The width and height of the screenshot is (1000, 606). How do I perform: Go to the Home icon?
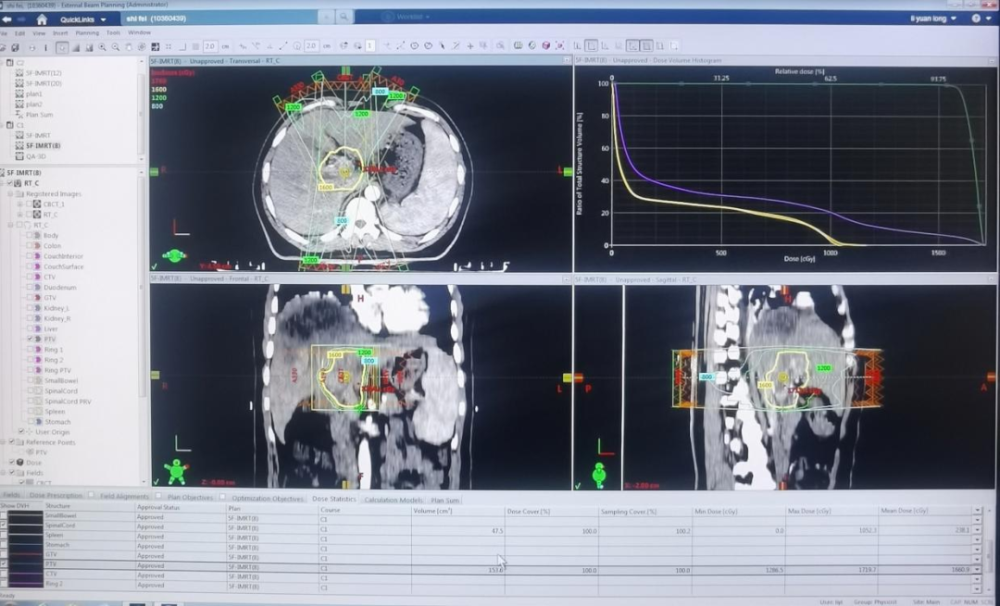[x=42, y=19]
